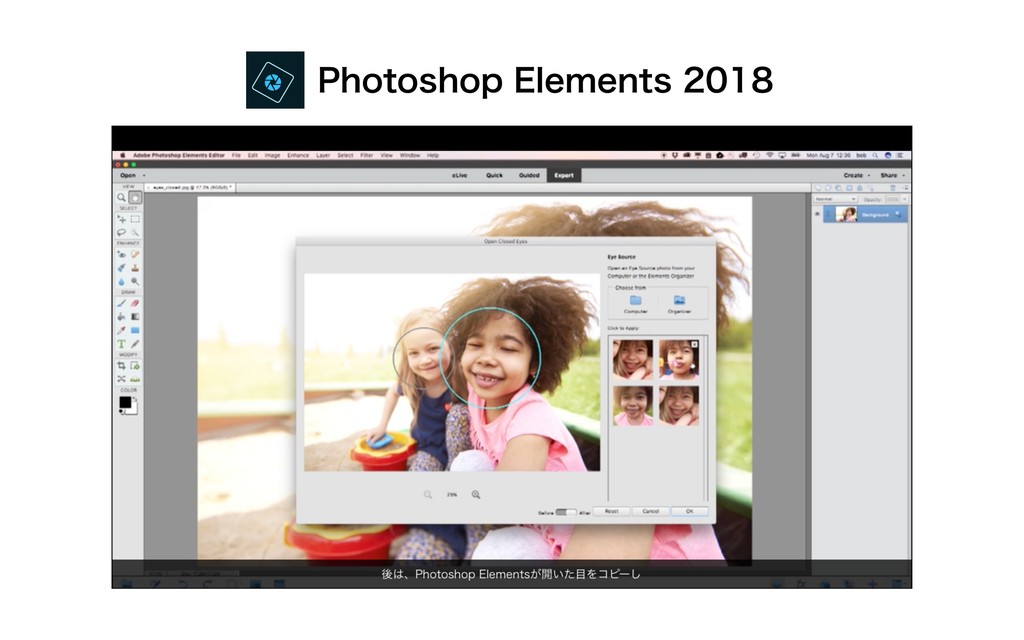The image size is (1024, 640).
Task: Select the Content-Aware Move tool
Action: 121,379
